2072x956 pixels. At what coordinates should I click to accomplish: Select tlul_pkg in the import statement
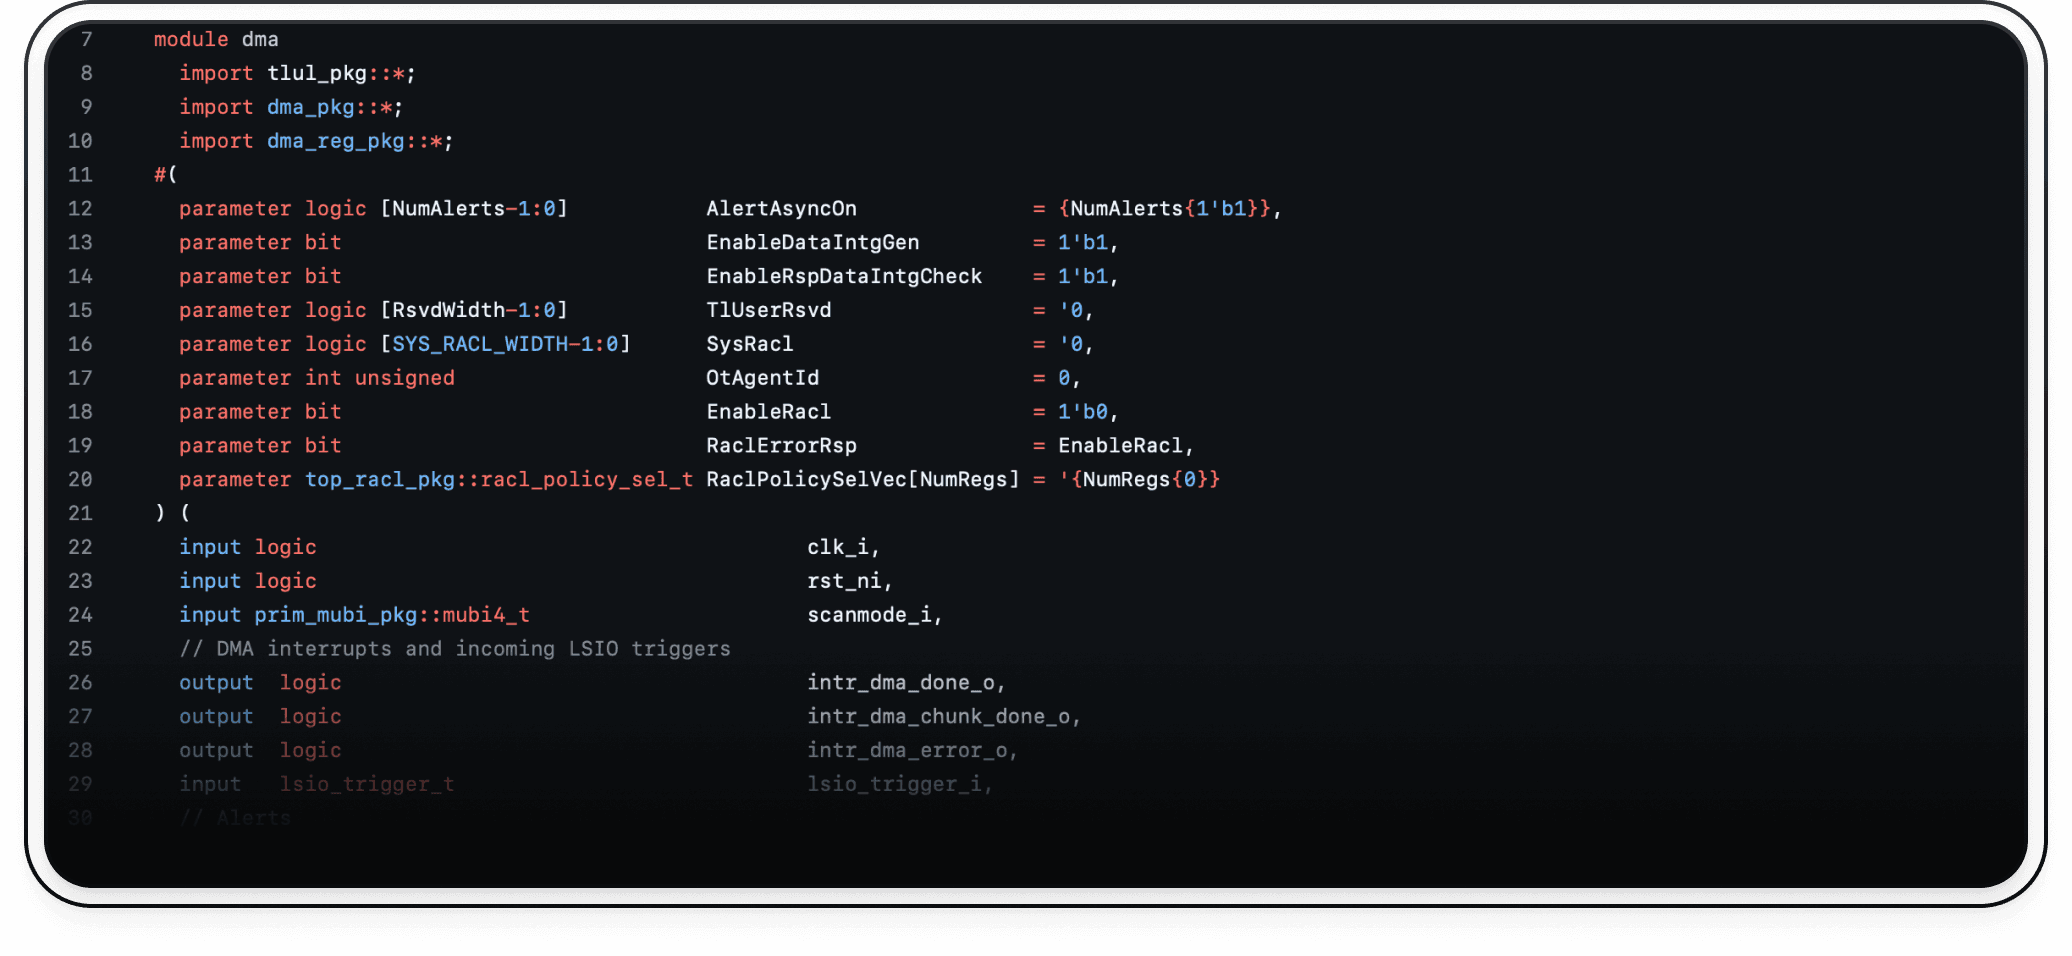[x=317, y=73]
